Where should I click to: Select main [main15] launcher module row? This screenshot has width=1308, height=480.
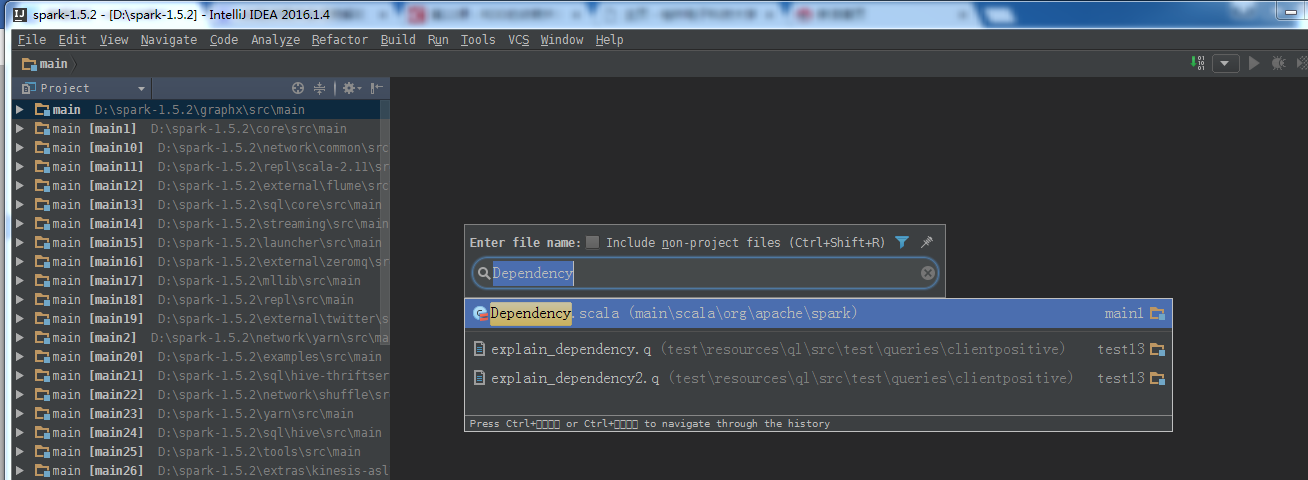(200, 242)
